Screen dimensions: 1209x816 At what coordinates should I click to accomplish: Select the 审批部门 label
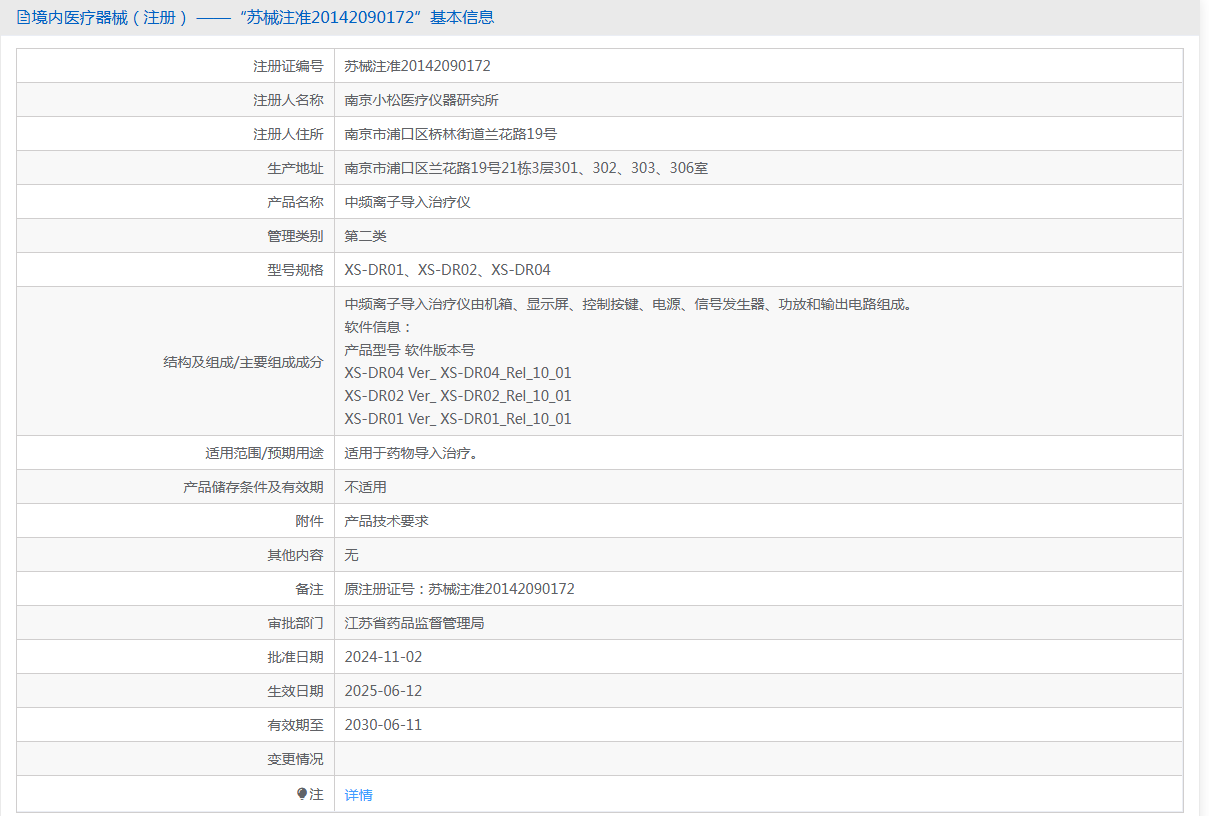(295, 623)
